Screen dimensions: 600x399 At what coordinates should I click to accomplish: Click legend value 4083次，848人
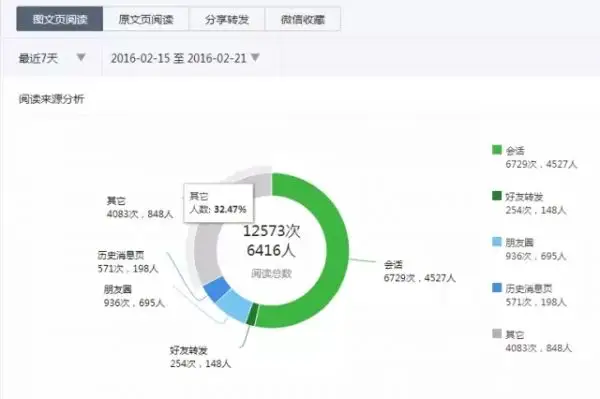click(x=538, y=348)
